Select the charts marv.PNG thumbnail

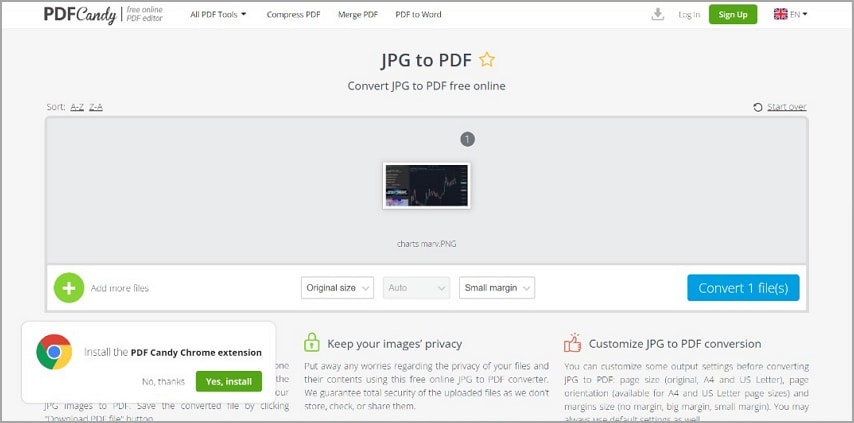coord(426,185)
